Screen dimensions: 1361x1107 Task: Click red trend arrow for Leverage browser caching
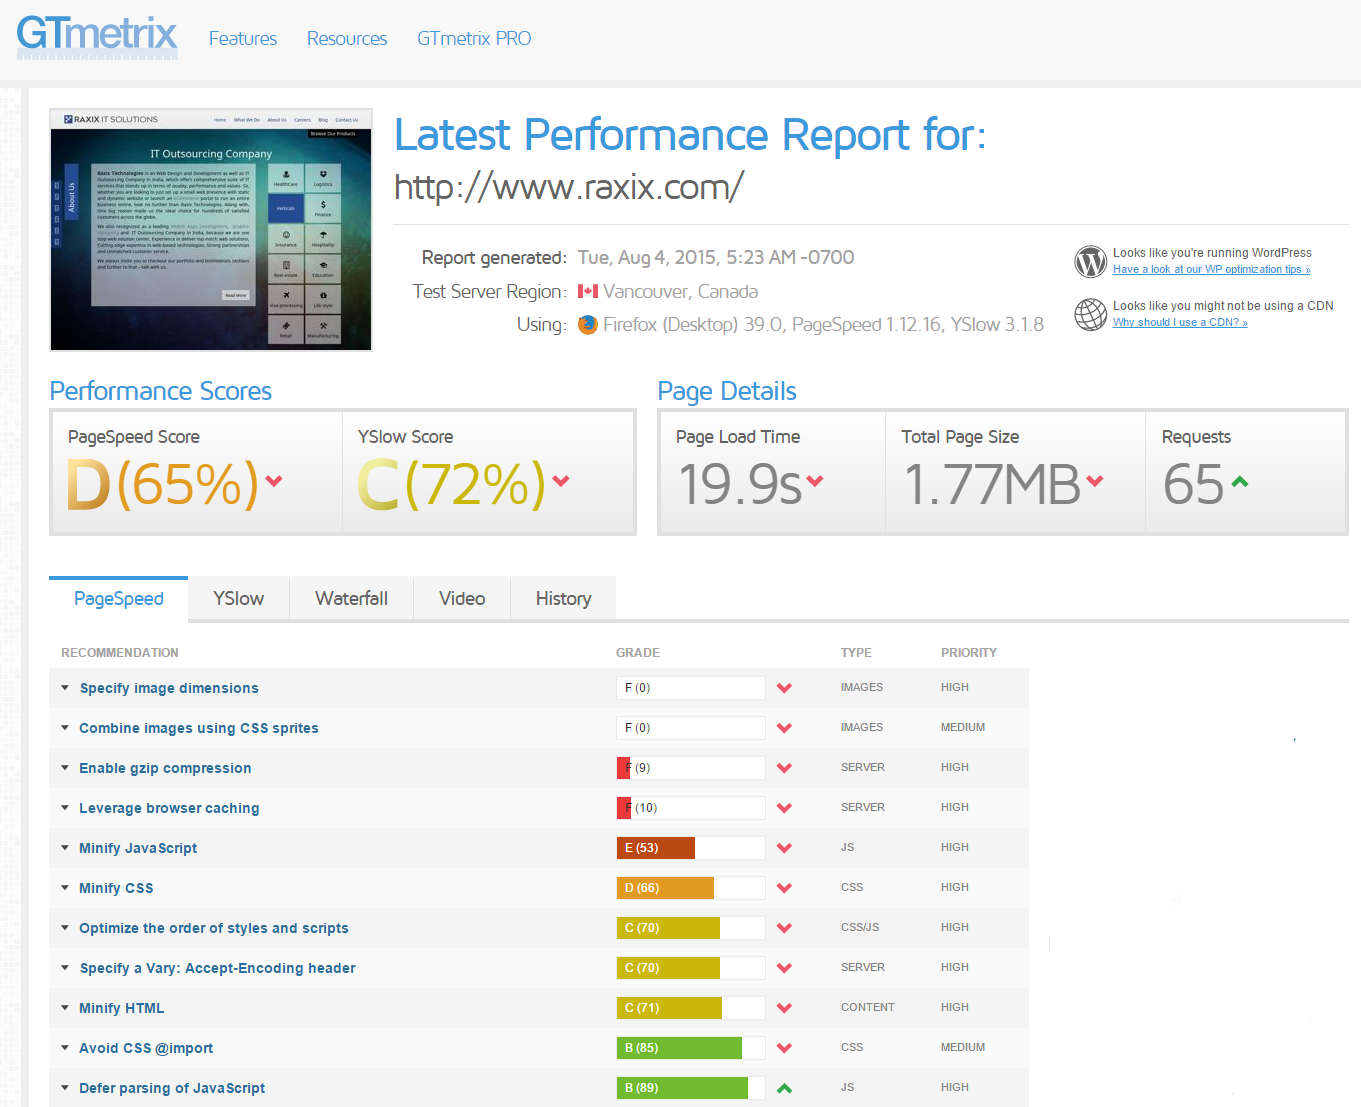coord(785,808)
